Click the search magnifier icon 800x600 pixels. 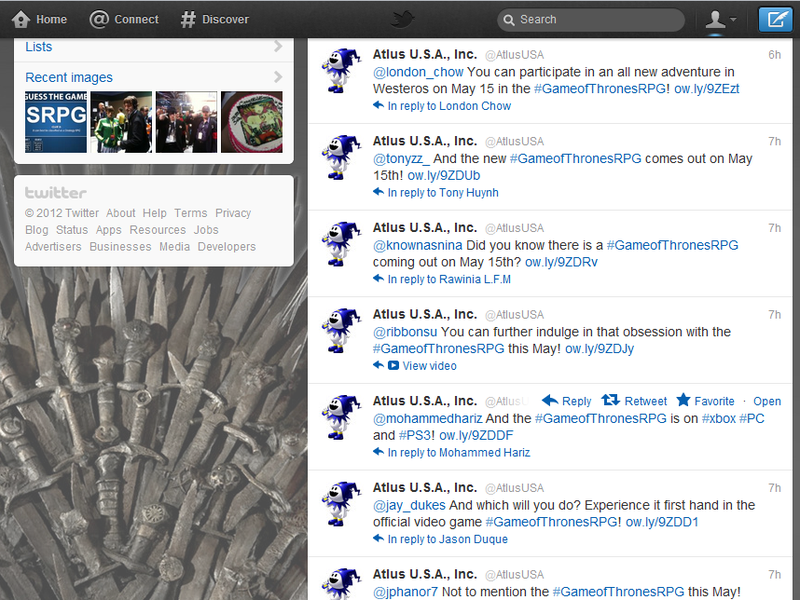[x=509, y=20]
